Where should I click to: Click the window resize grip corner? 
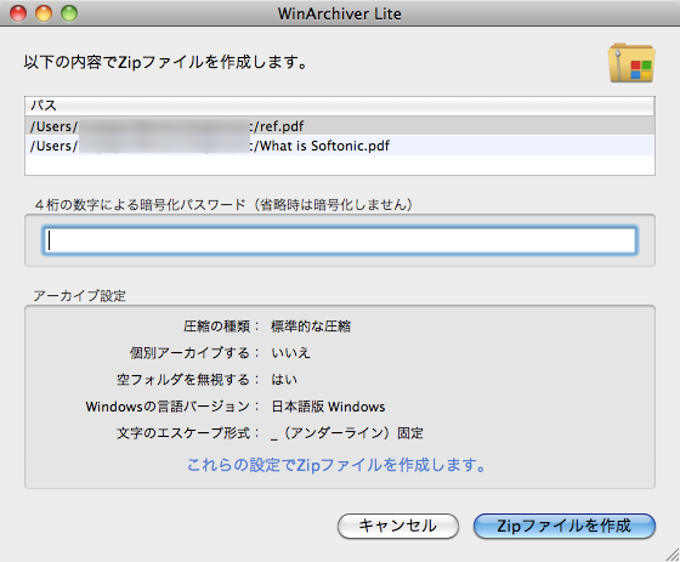pos(672,554)
